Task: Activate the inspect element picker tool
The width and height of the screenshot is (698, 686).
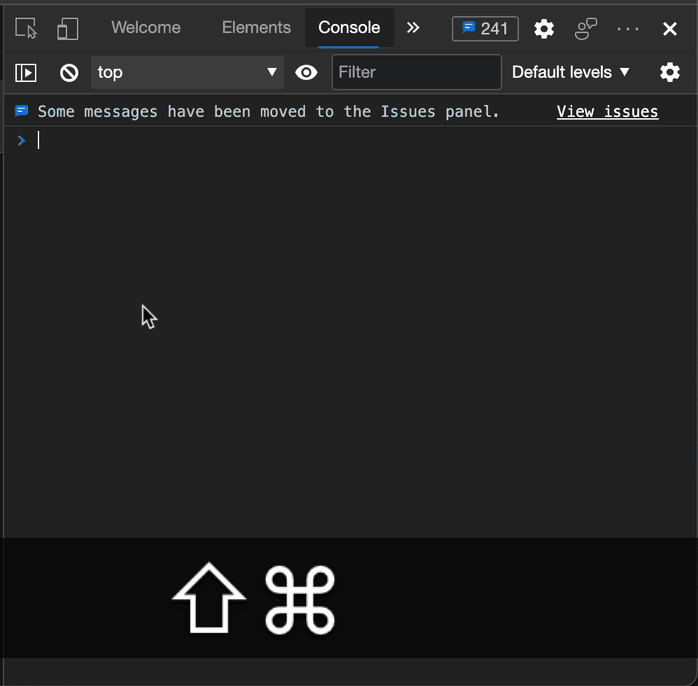Action: pyautogui.click(x=26, y=28)
